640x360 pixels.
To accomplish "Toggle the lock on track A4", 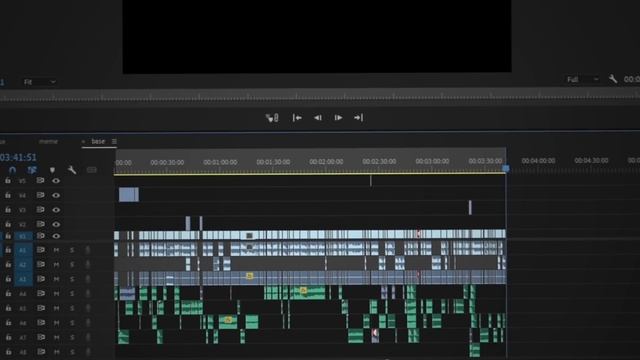I will click(x=8, y=293).
